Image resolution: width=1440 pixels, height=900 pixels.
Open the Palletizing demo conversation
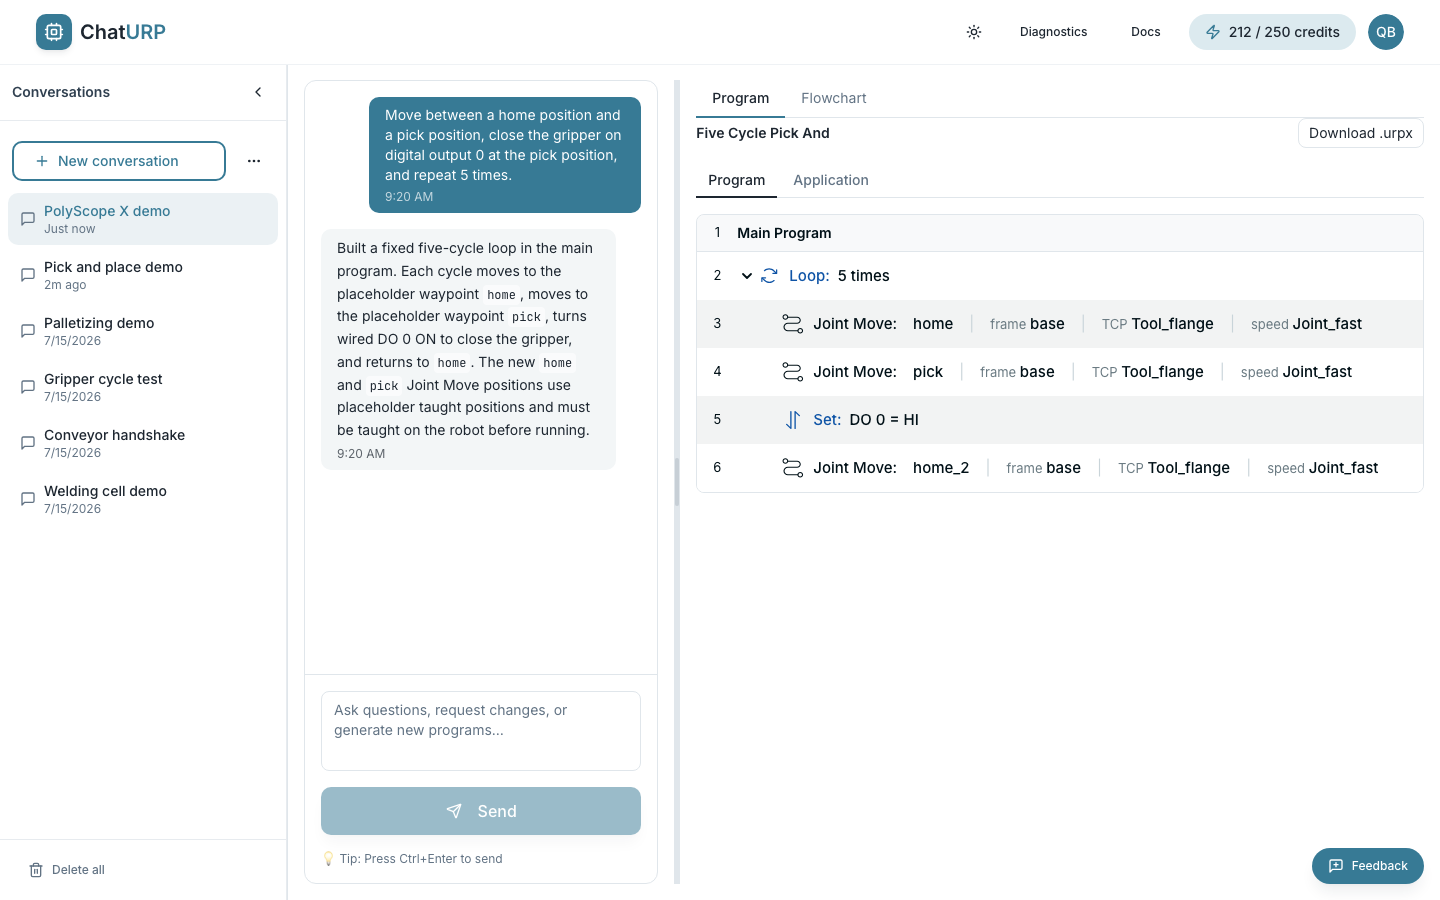point(143,331)
